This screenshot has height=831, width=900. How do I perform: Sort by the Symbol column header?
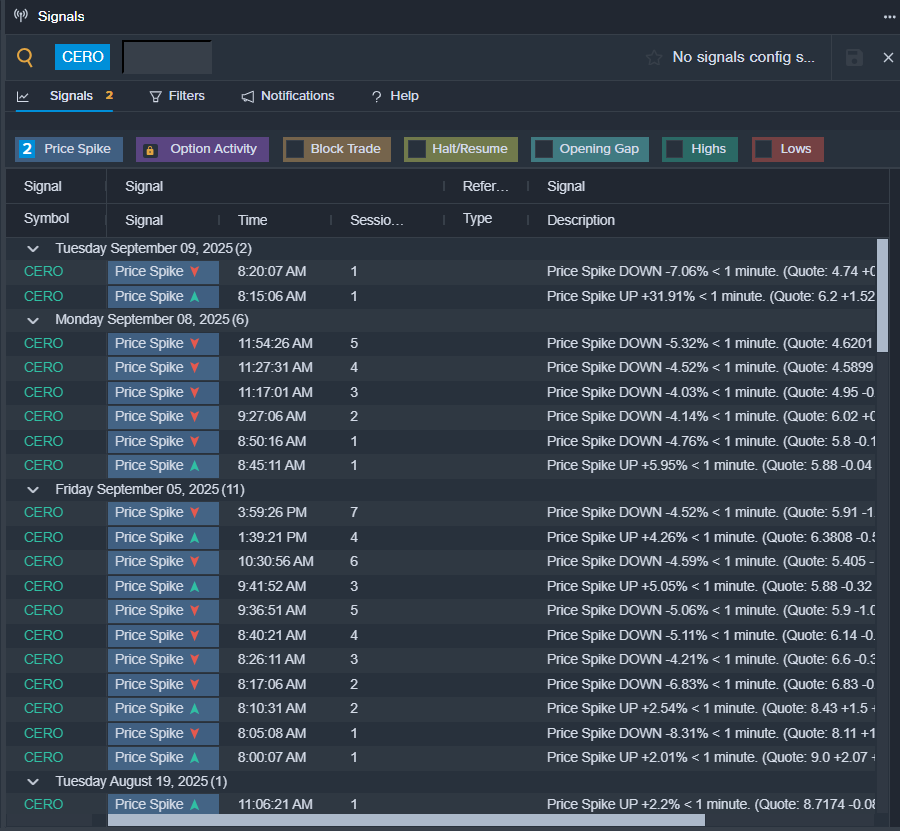click(46, 219)
